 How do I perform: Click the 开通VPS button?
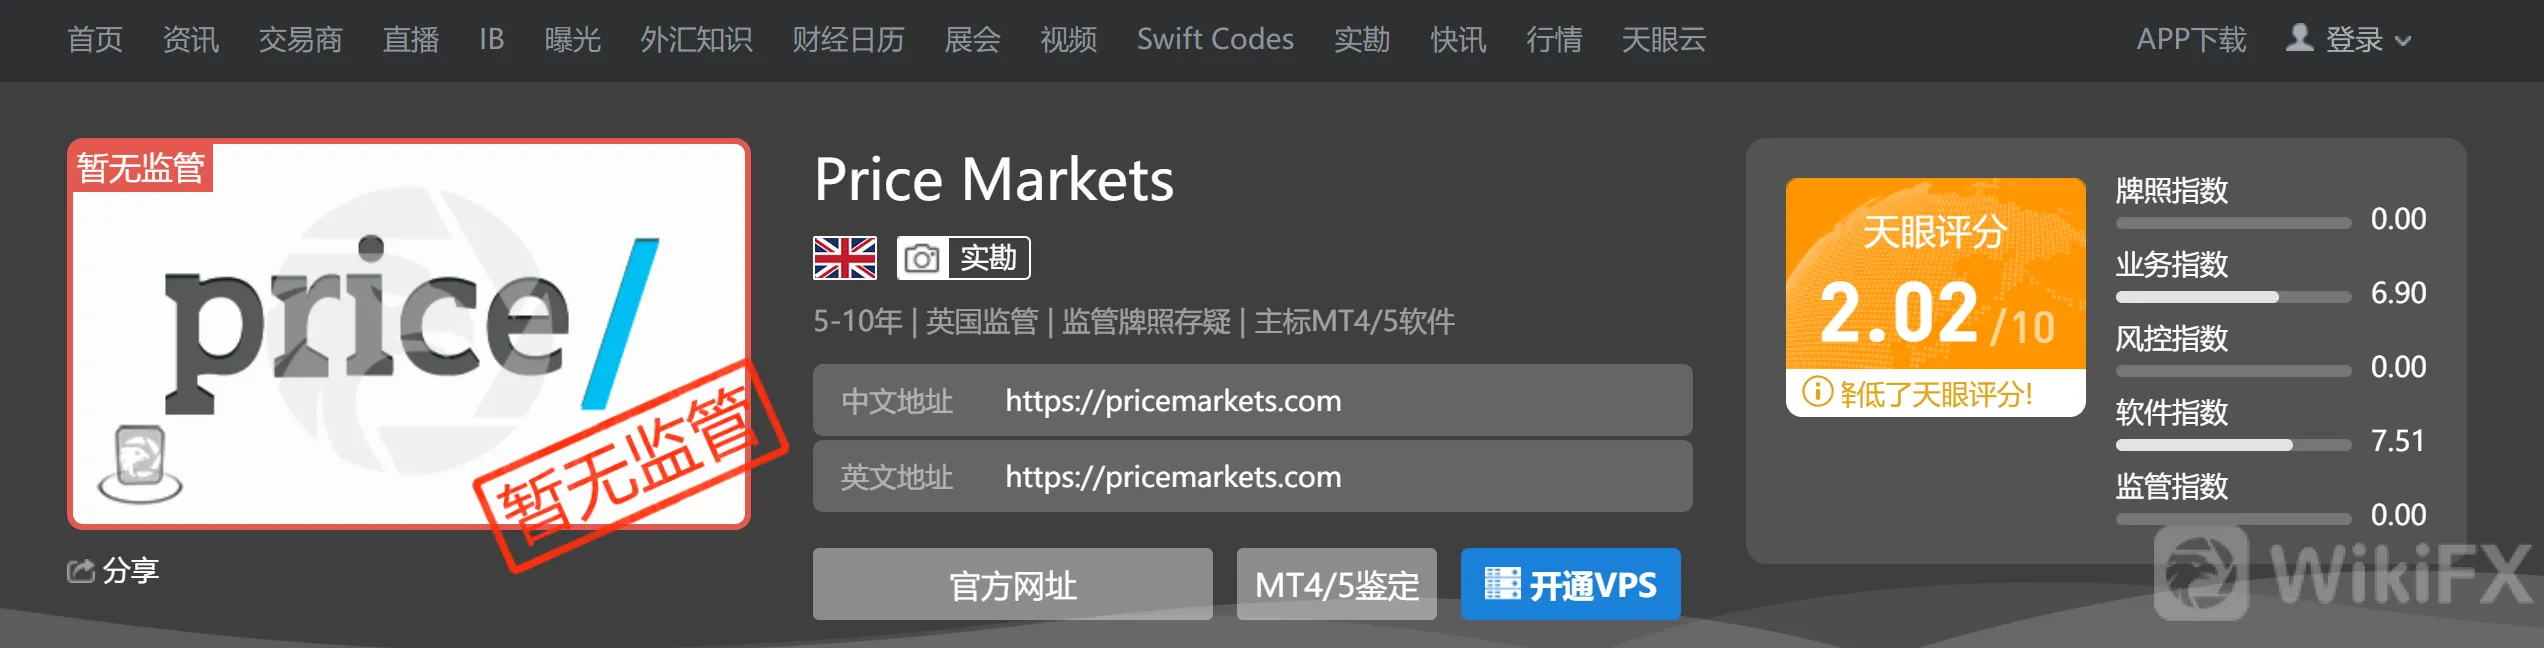click(x=1571, y=584)
